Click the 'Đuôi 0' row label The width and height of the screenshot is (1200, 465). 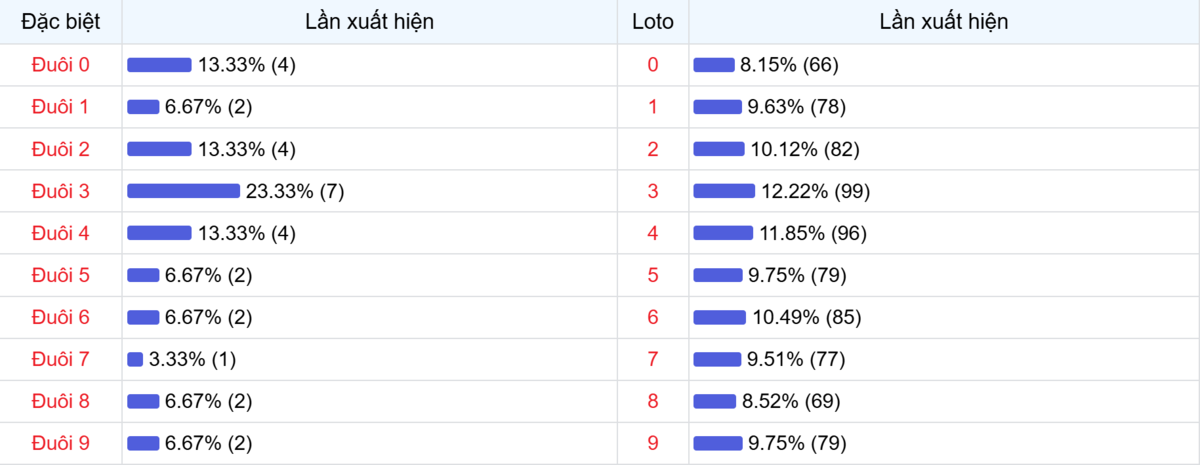[60, 65]
